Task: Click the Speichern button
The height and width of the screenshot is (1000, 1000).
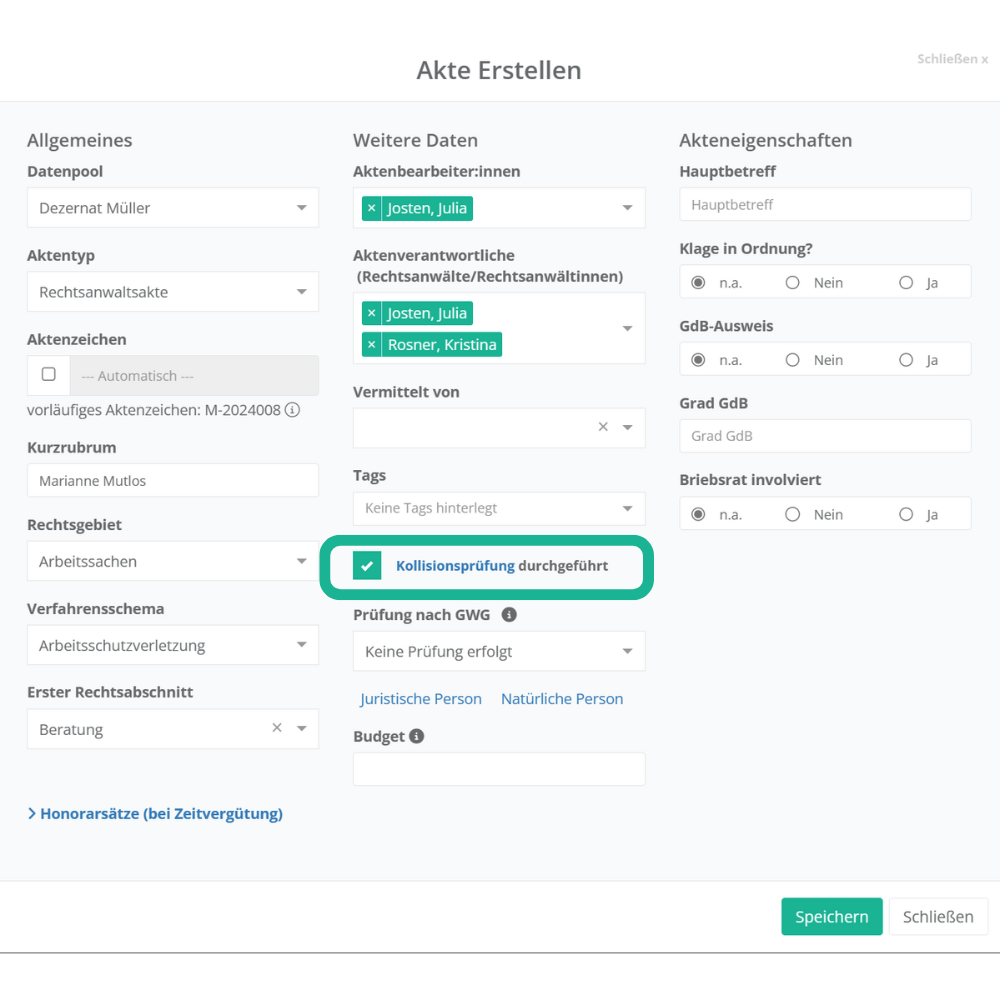Action: 831,917
